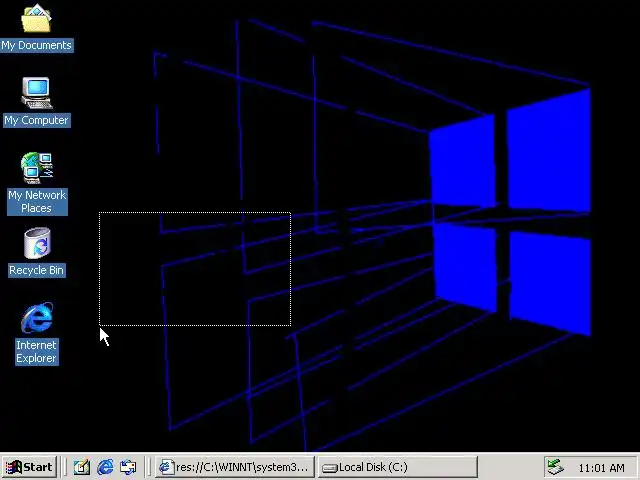Select the Internet Explorer desktop icon

pyautogui.click(x=37, y=318)
